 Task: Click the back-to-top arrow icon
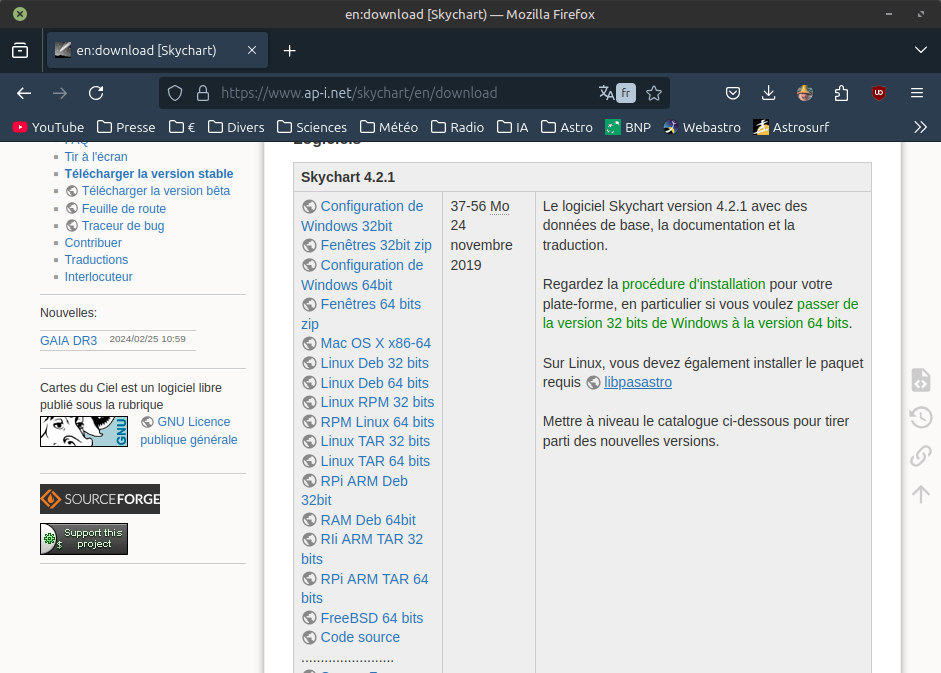click(920, 494)
